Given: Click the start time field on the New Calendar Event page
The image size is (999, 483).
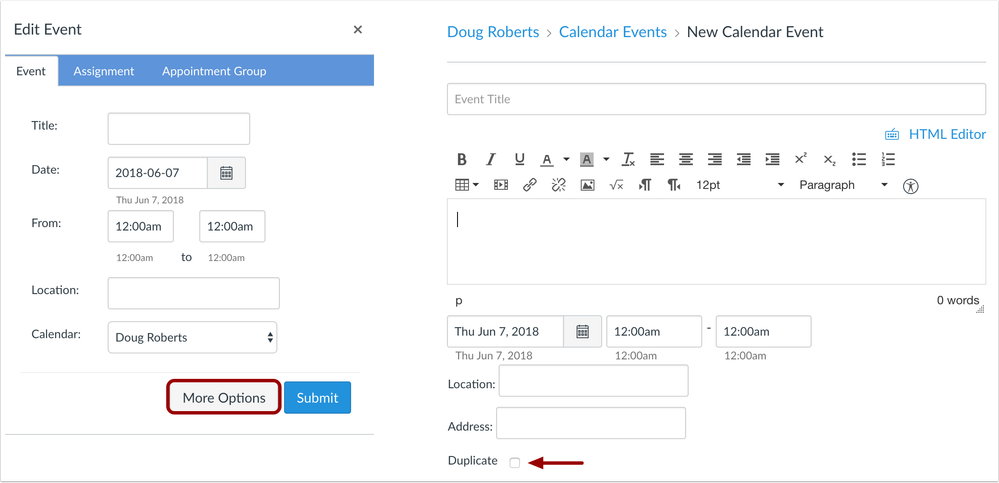Looking at the screenshot, I should [x=654, y=331].
